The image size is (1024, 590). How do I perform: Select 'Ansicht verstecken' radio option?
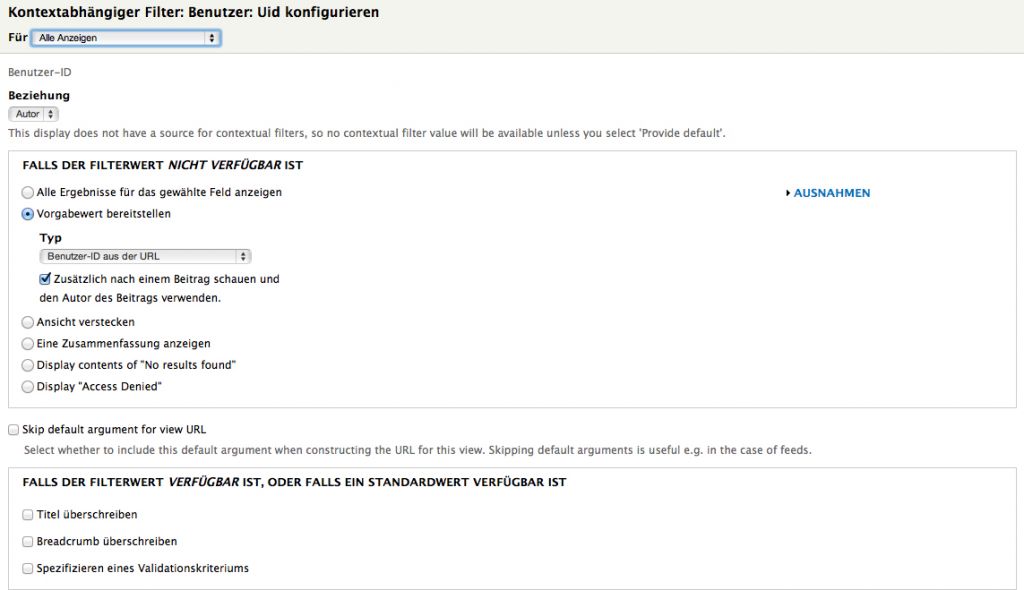click(28, 323)
